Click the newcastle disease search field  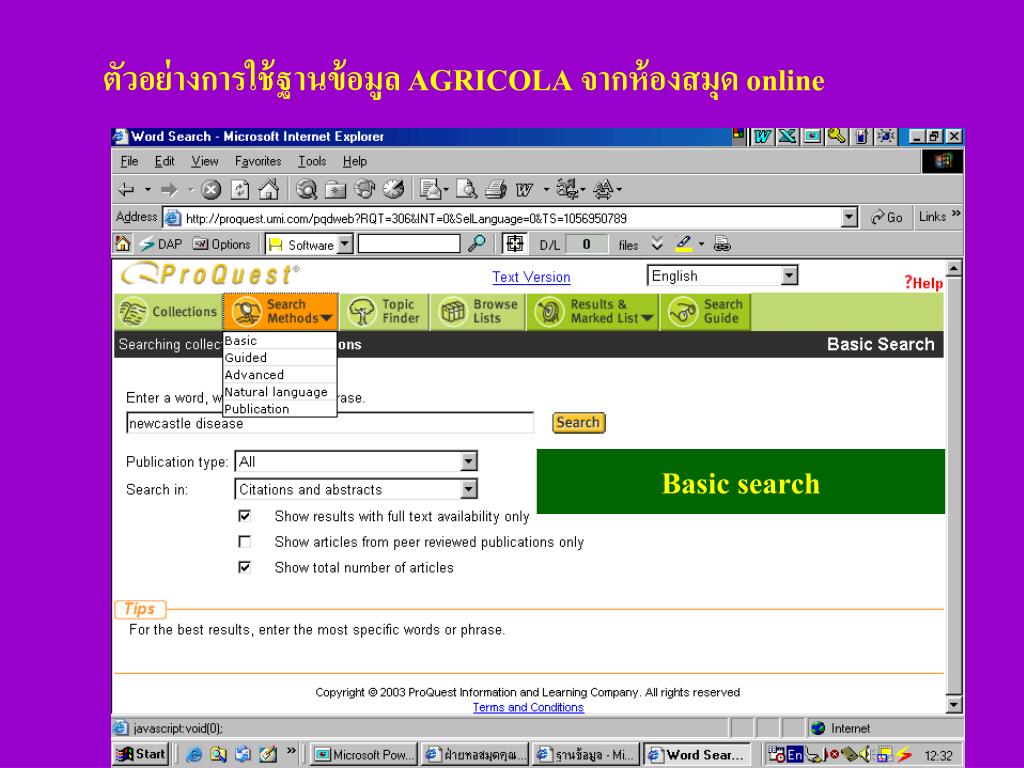[x=330, y=423]
